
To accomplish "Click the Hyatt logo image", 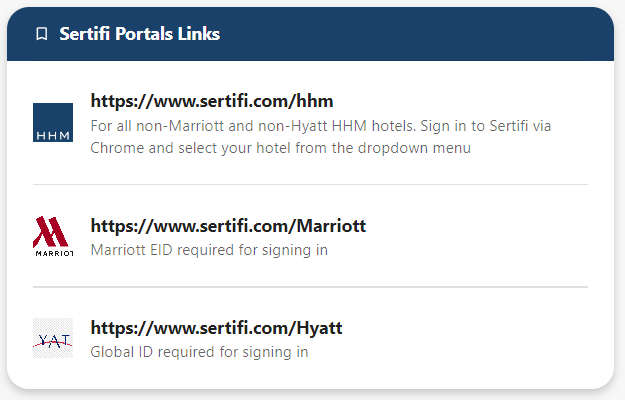I will [x=53, y=338].
